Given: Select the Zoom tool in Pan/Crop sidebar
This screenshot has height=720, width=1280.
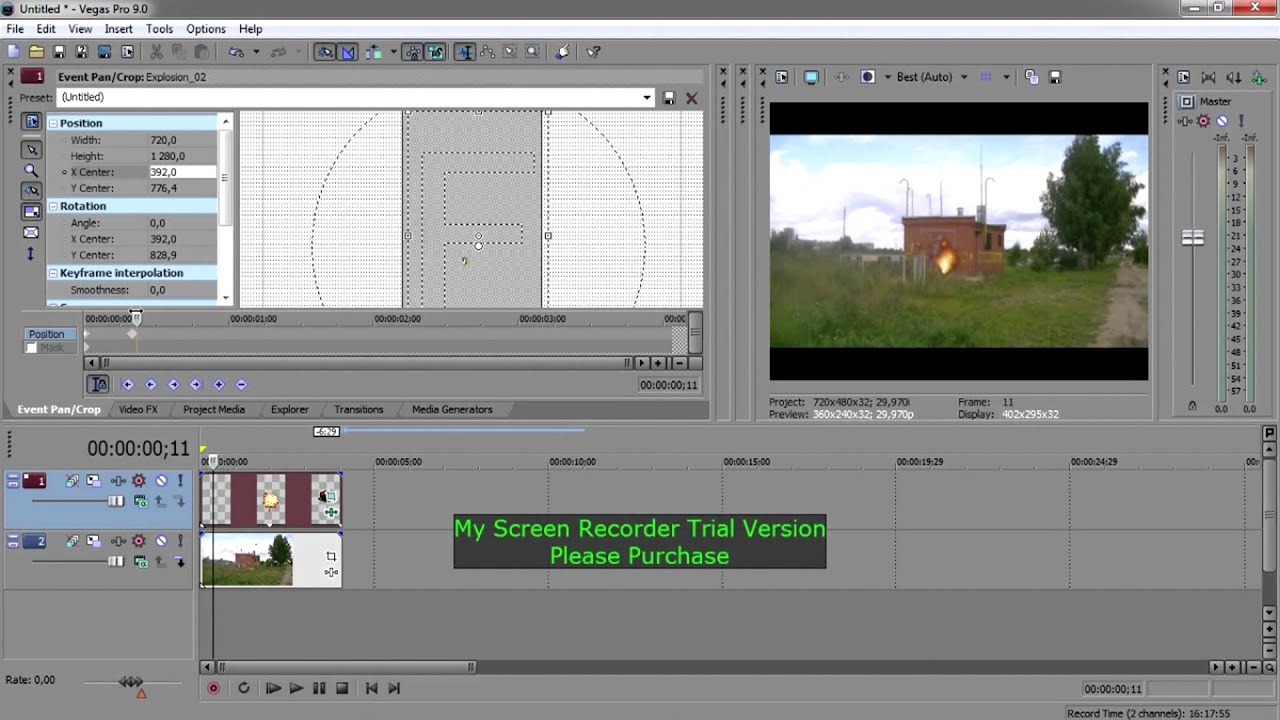Looking at the screenshot, I should coord(31,171).
